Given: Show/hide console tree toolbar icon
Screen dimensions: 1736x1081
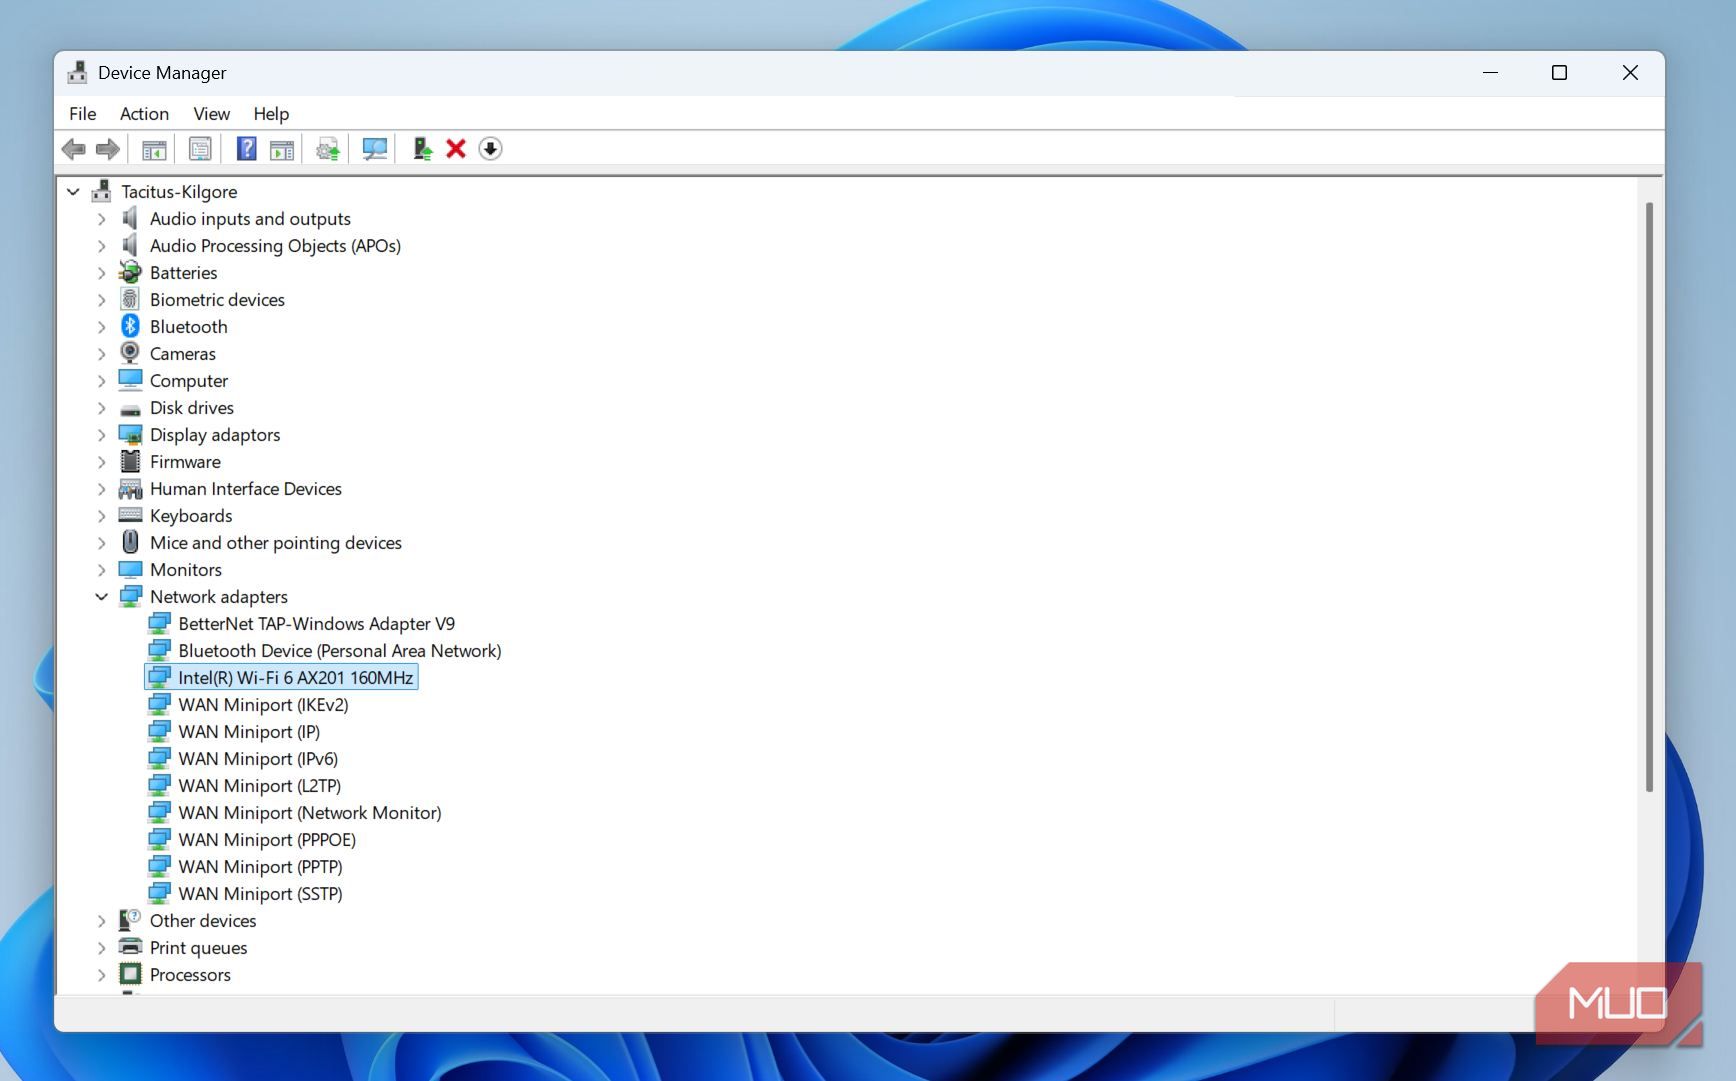Looking at the screenshot, I should [154, 149].
